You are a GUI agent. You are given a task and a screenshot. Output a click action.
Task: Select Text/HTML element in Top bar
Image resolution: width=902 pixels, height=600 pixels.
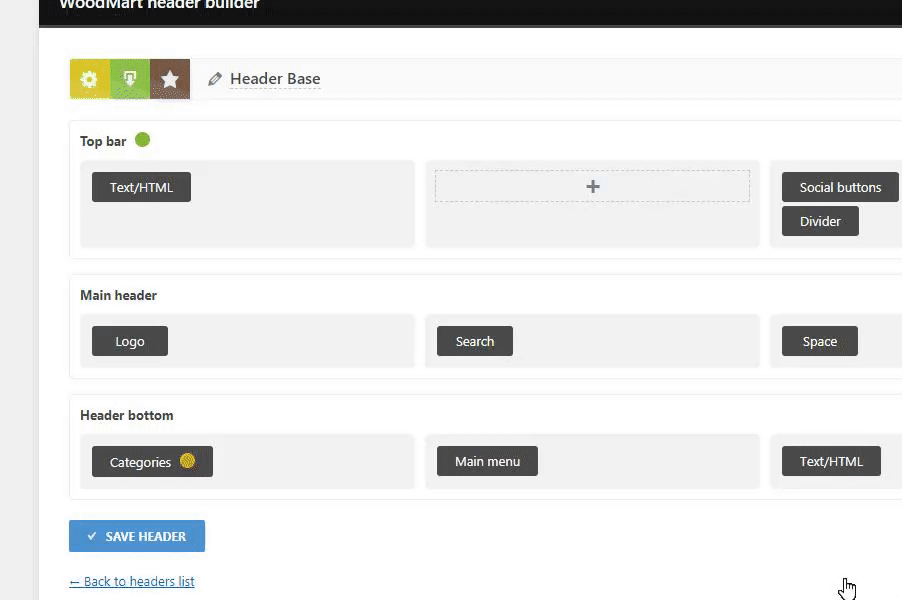(x=142, y=187)
